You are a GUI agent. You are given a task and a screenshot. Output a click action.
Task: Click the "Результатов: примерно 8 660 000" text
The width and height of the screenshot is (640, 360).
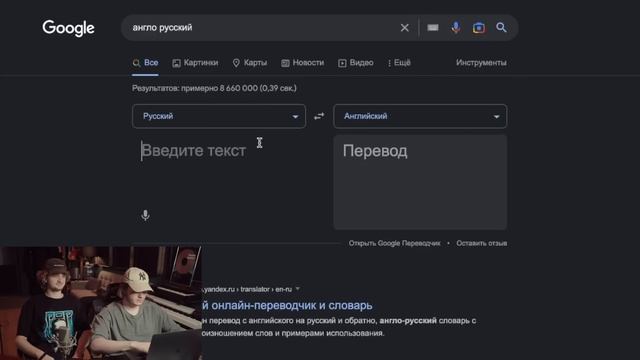pos(214,88)
